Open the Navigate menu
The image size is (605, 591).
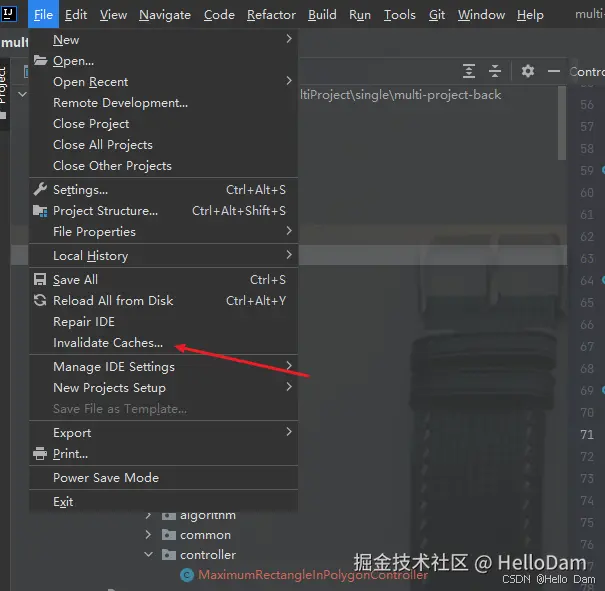[165, 15]
